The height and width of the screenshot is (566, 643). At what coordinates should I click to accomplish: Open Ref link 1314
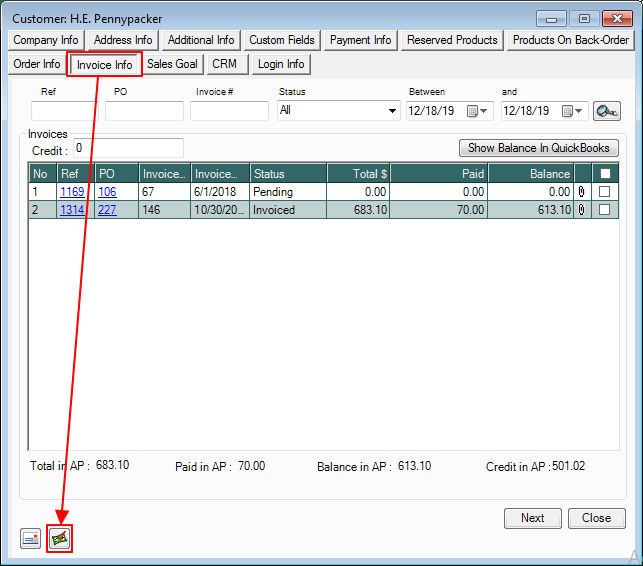(72, 210)
